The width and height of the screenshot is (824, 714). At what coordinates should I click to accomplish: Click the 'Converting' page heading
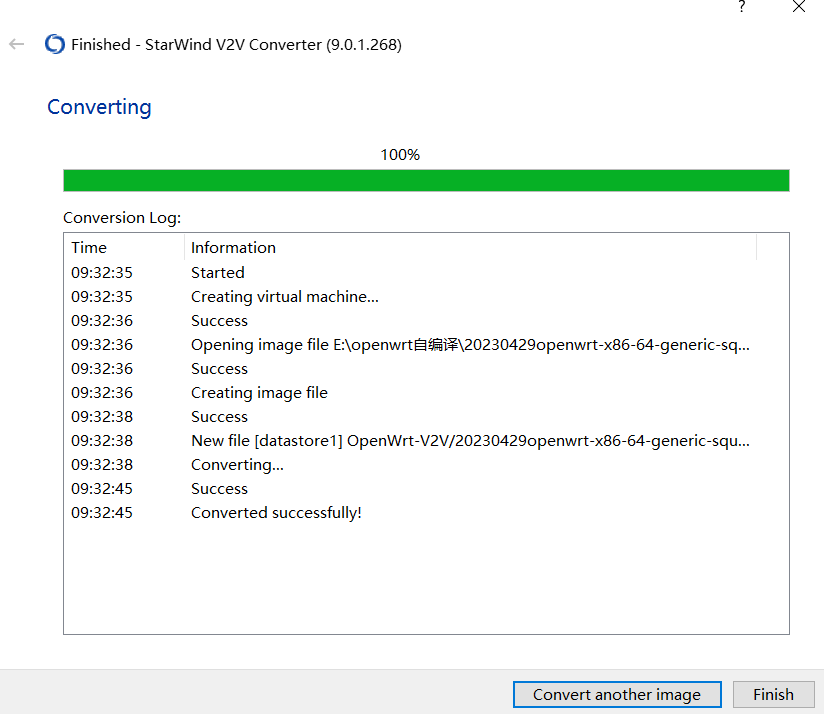click(99, 107)
